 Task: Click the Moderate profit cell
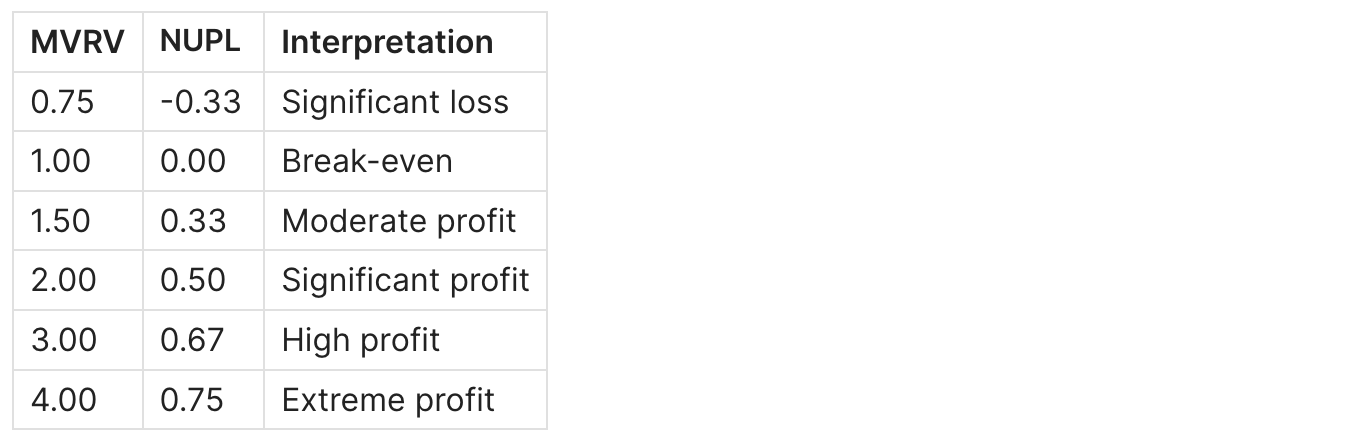[x=399, y=221]
